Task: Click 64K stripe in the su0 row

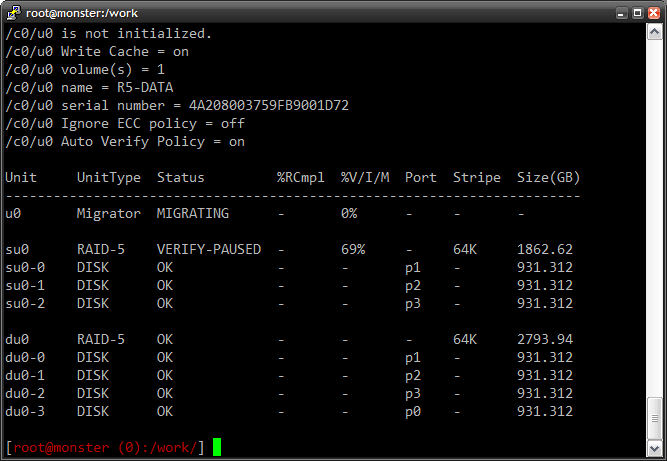Action: (x=465, y=250)
